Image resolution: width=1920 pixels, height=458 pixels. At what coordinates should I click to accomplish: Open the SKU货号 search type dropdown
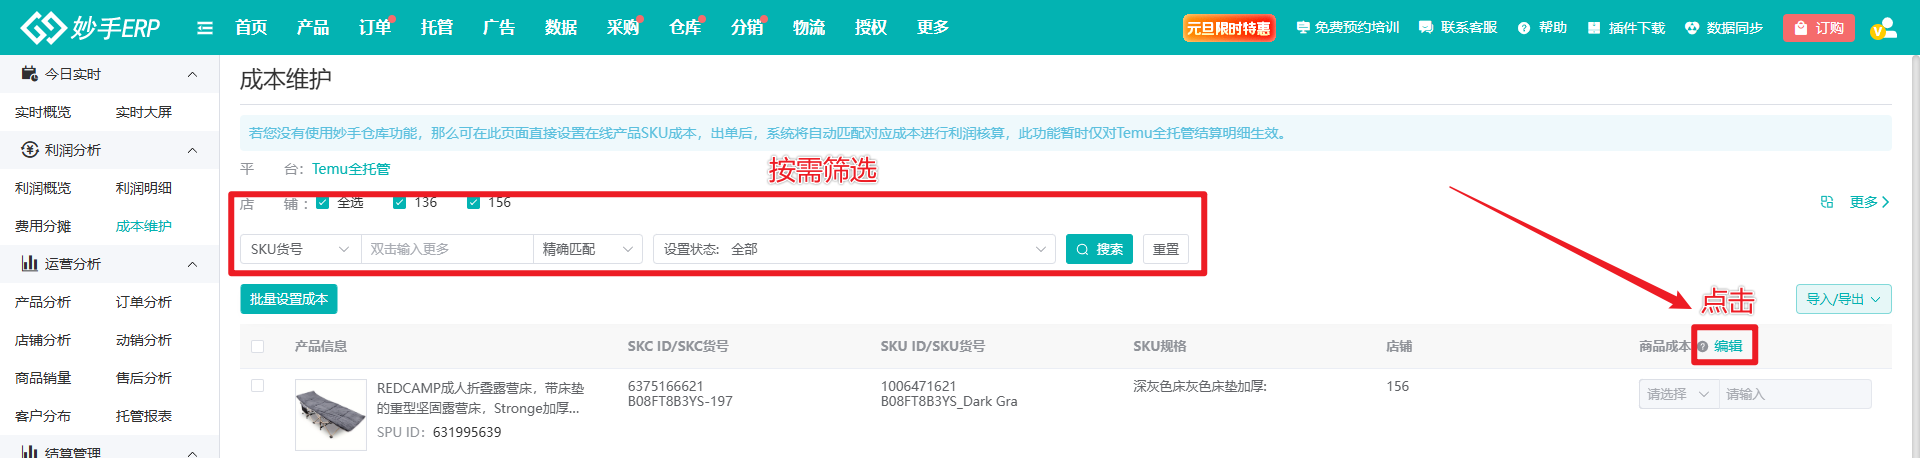point(300,249)
